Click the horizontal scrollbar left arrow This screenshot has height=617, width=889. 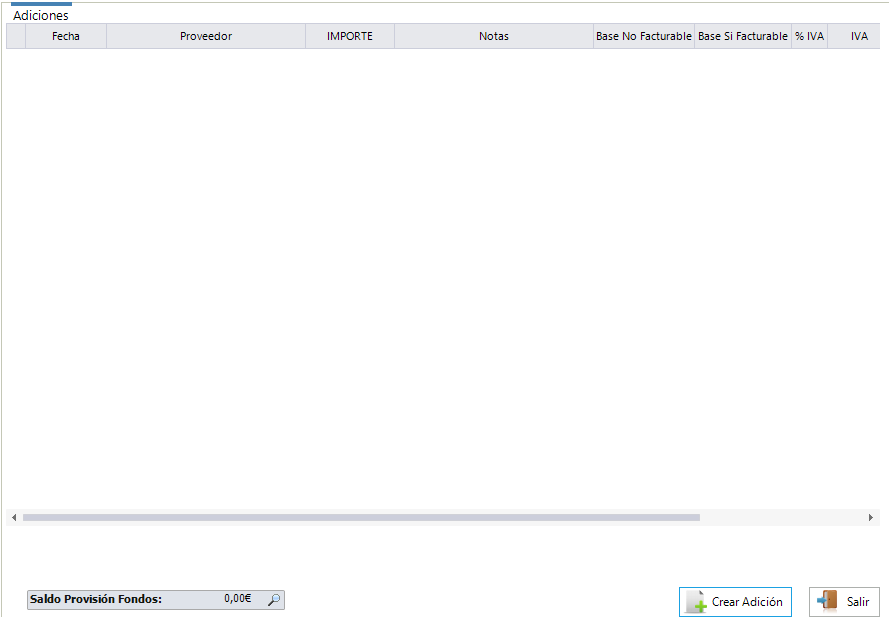click(x=14, y=517)
